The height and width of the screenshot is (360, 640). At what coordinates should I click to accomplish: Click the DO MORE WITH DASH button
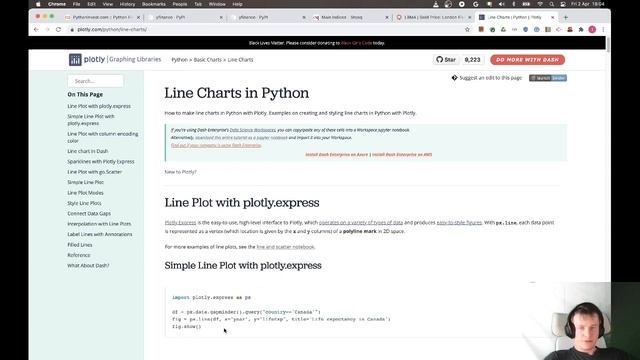527,60
